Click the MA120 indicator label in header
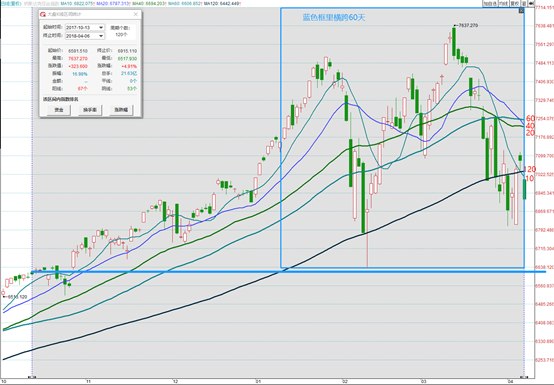 [x=223, y=3]
